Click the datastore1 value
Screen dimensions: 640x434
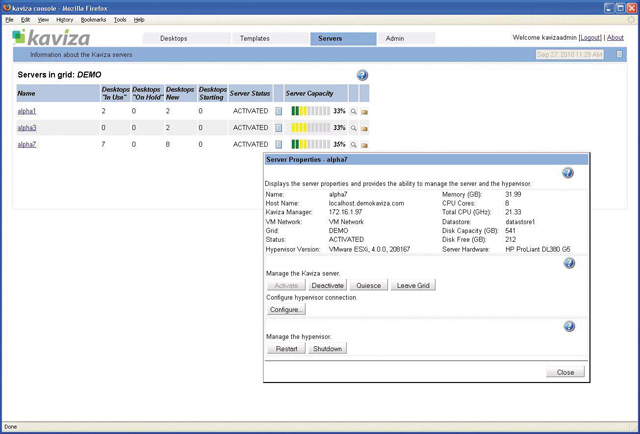coord(520,222)
